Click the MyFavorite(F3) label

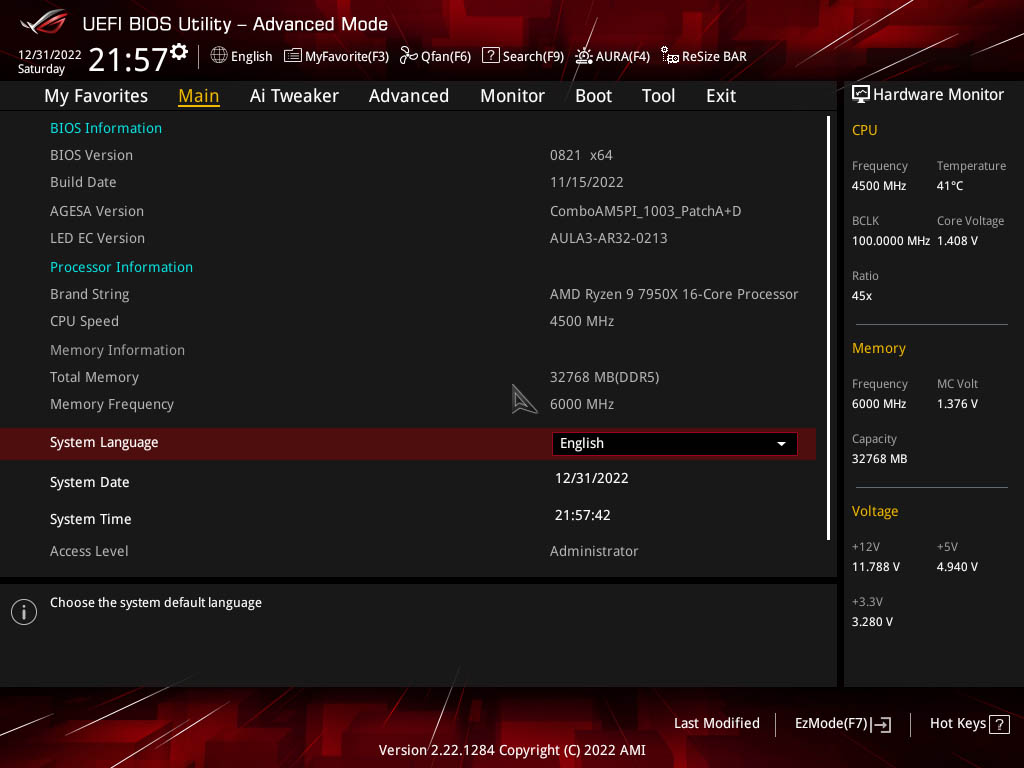point(347,56)
